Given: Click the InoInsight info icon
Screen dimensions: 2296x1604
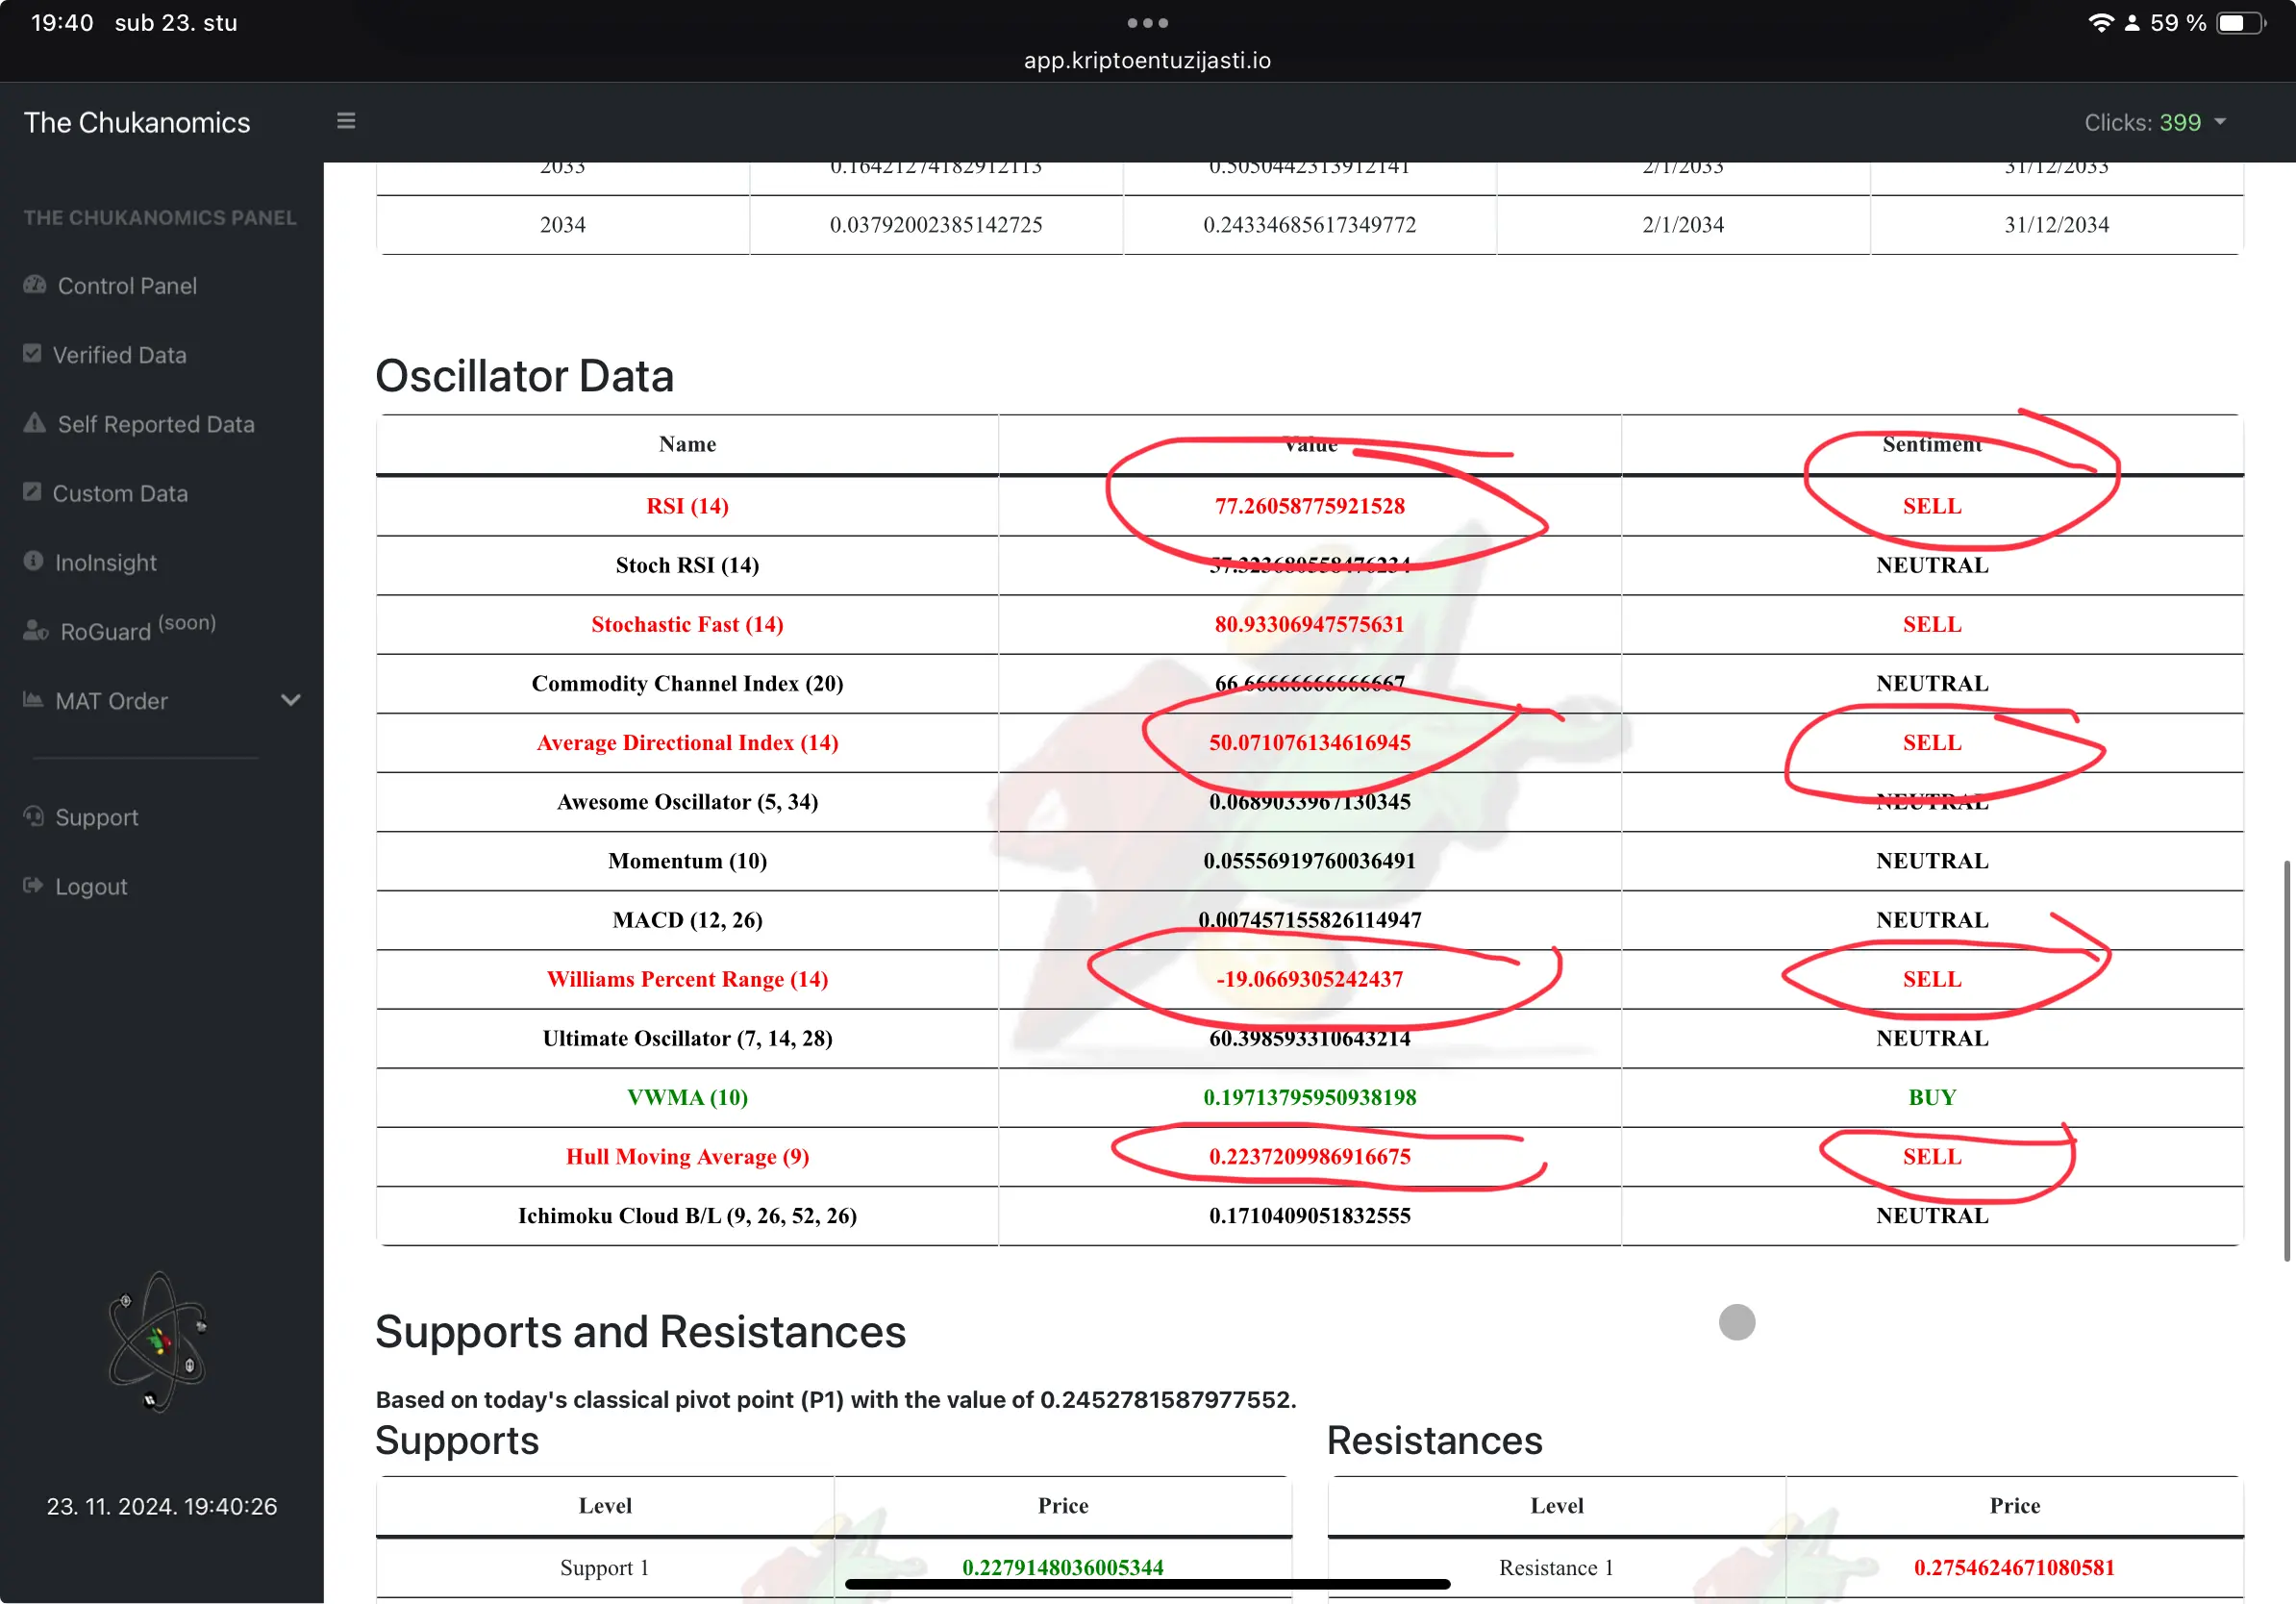Looking at the screenshot, I should pyautogui.click(x=33, y=561).
